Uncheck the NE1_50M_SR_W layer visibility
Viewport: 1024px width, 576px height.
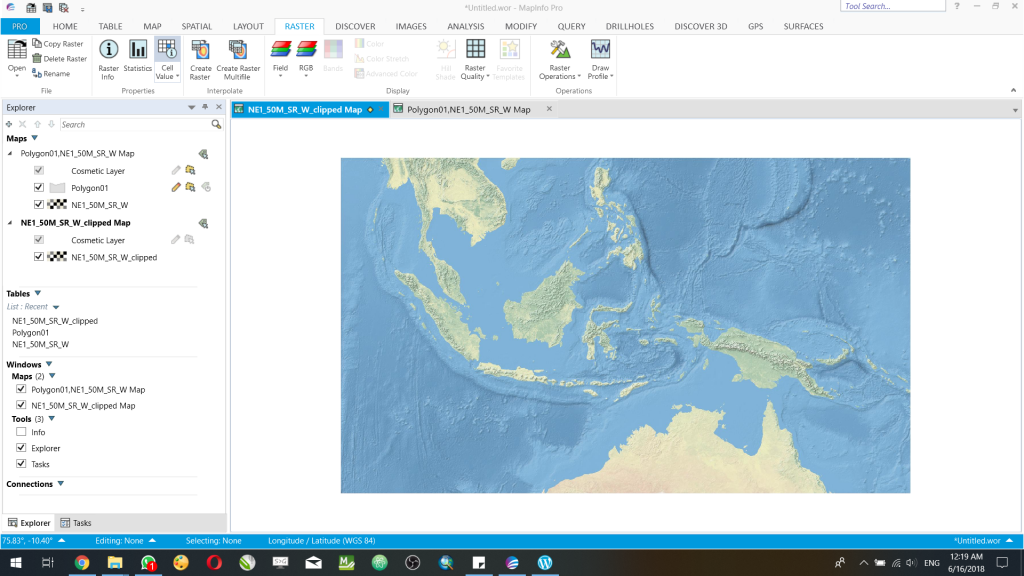coord(38,204)
